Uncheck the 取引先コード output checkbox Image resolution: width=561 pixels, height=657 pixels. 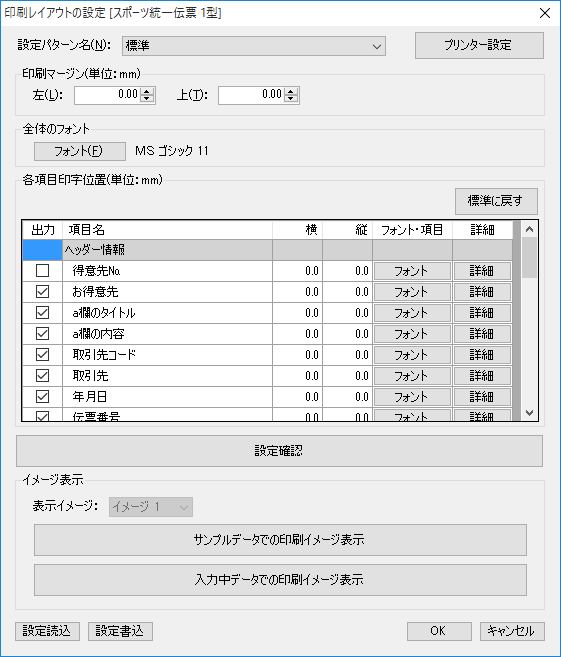[42, 354]
